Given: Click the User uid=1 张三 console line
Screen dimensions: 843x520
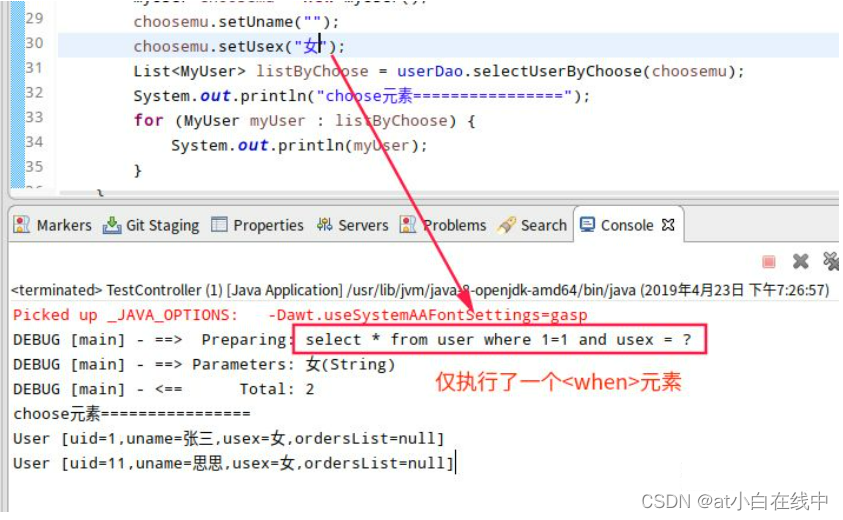Looking at the screenshot, I should click(229, 439).
